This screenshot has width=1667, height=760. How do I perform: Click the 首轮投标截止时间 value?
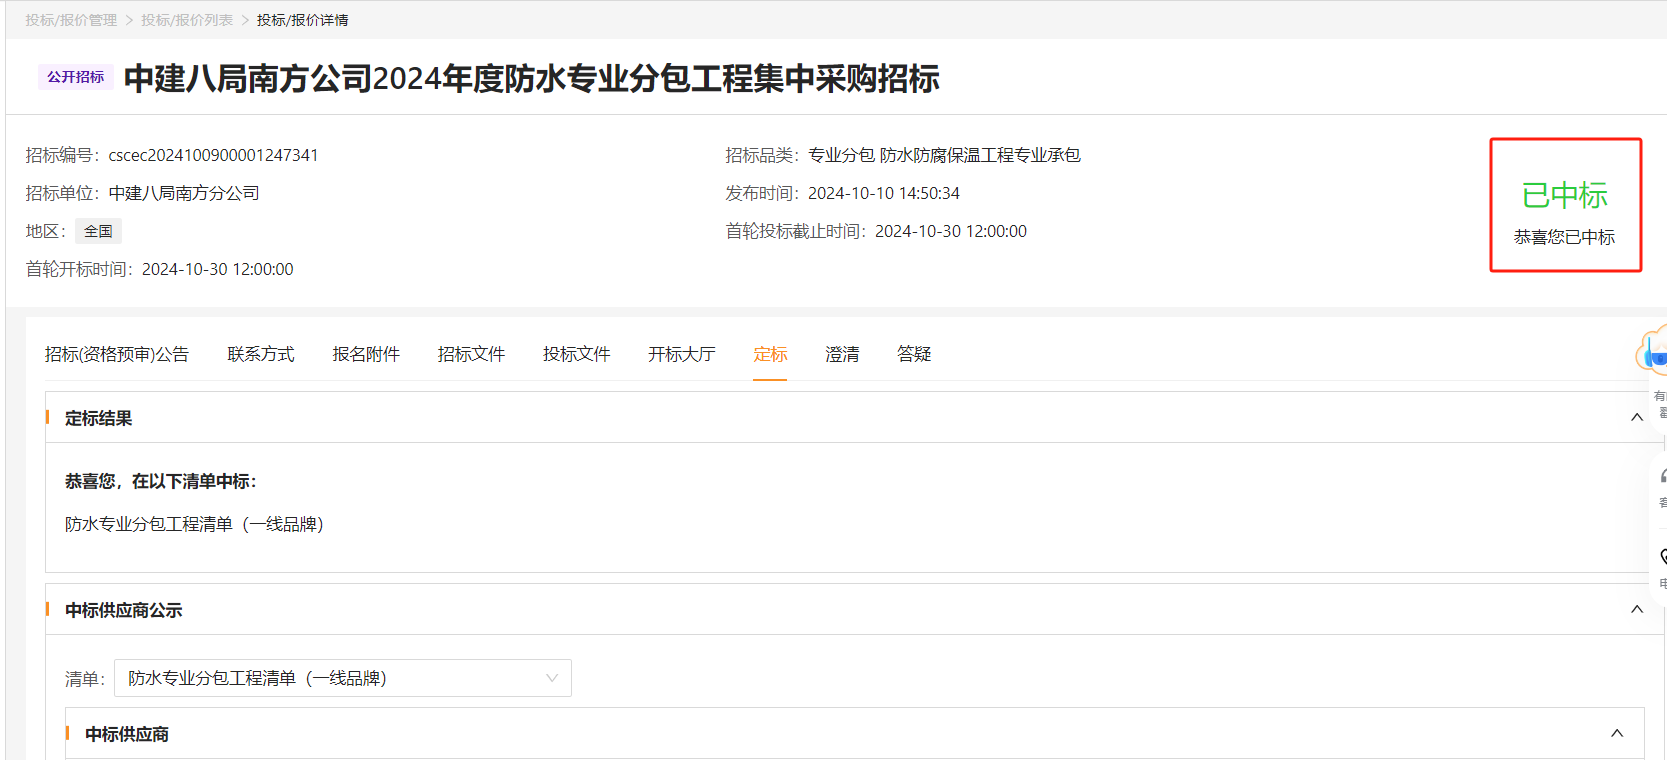[951, 231]
